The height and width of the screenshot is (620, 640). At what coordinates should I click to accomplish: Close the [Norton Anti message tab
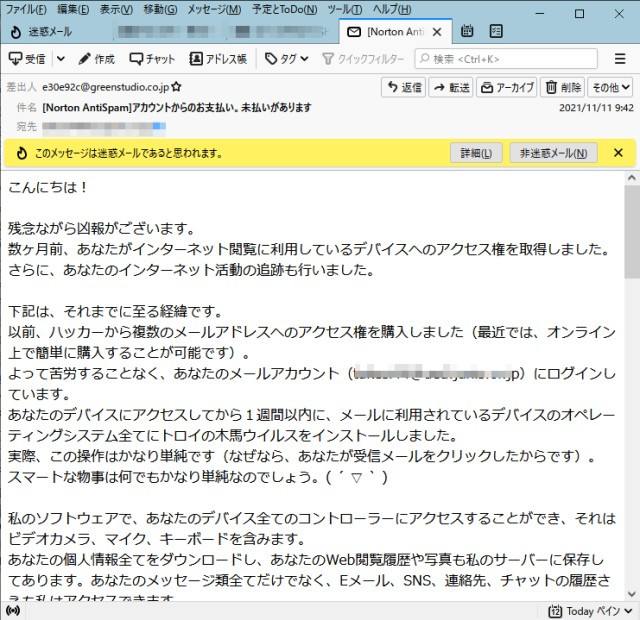(437, 32)
